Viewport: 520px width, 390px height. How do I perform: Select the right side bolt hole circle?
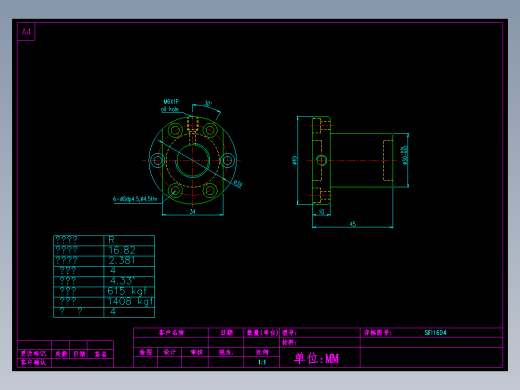point(228,160)
